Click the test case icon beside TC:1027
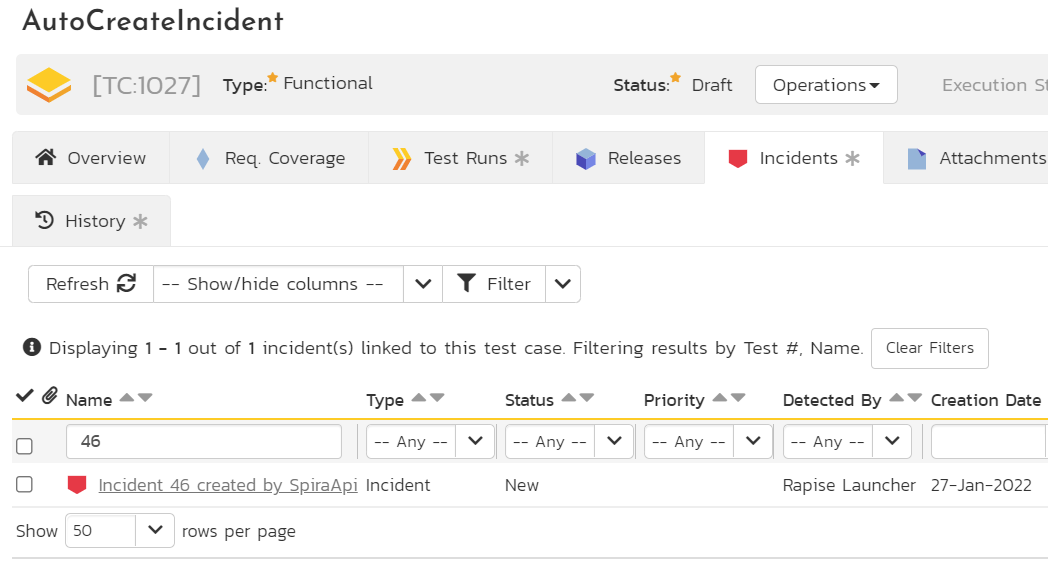1048x570 pixels. pos(49,85)
